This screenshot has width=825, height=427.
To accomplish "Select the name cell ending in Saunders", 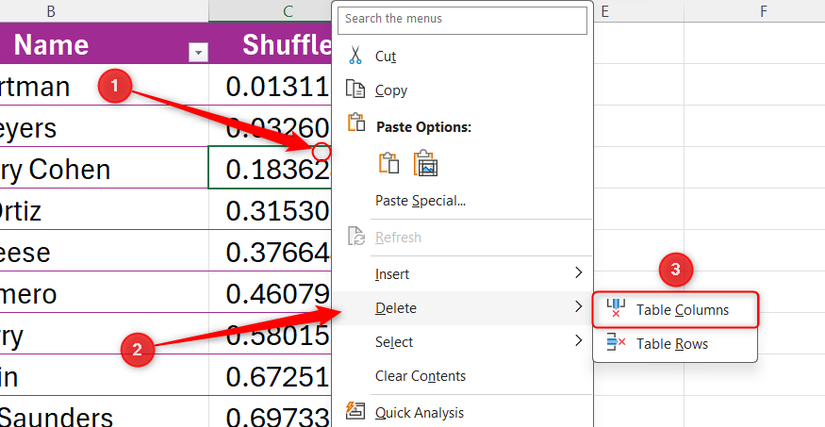I will pos(104,412).
